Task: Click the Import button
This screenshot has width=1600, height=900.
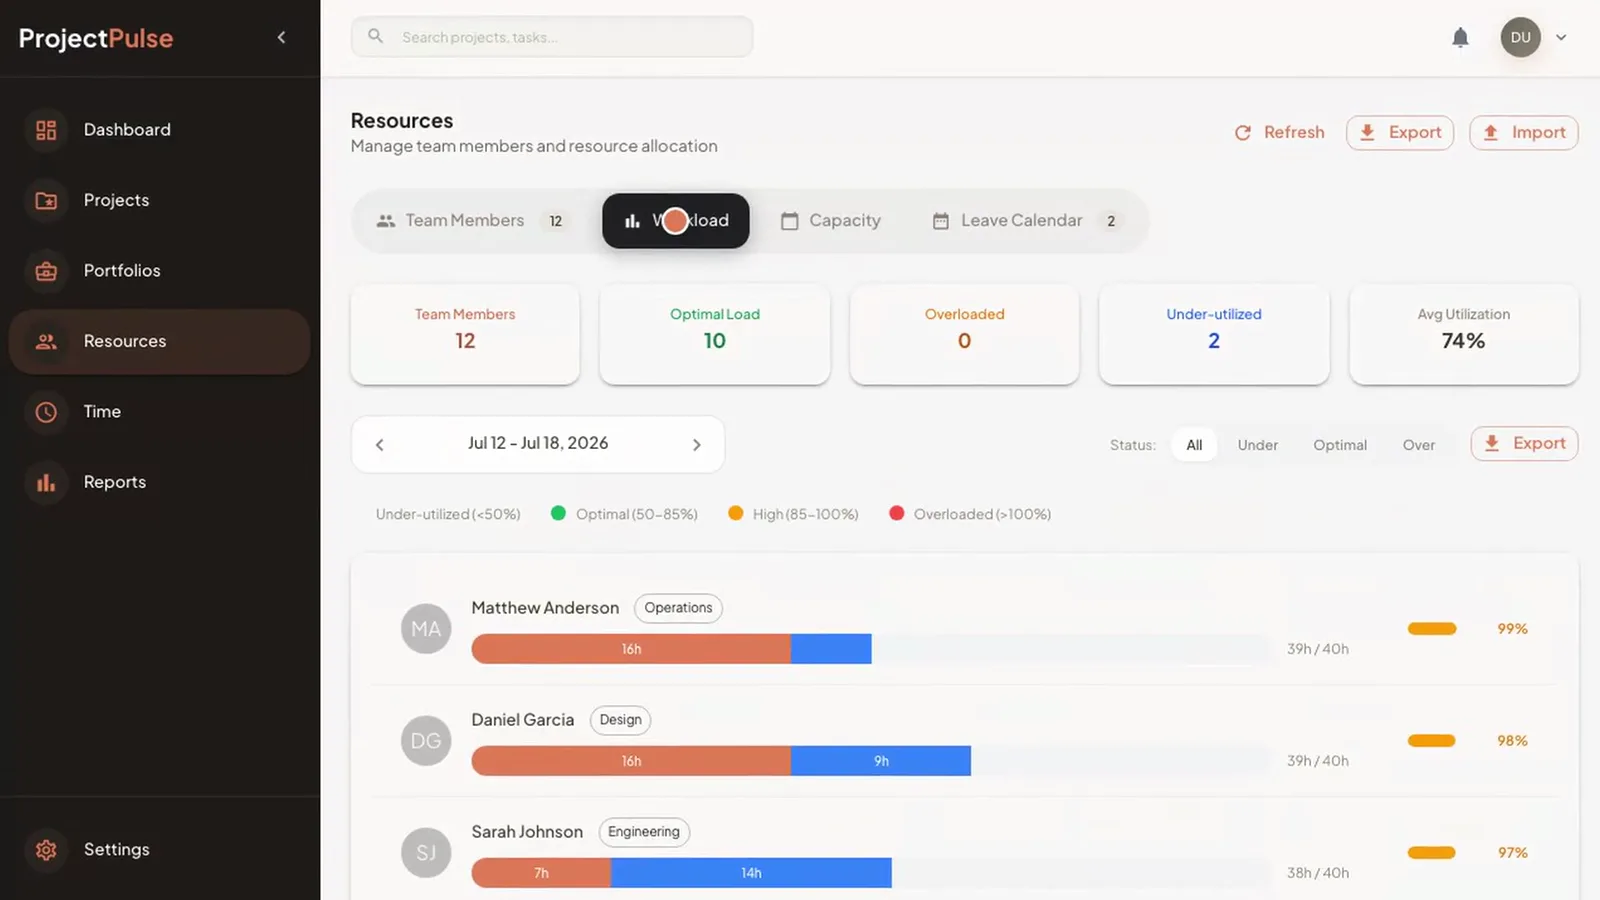Action: click(1524, 132)
